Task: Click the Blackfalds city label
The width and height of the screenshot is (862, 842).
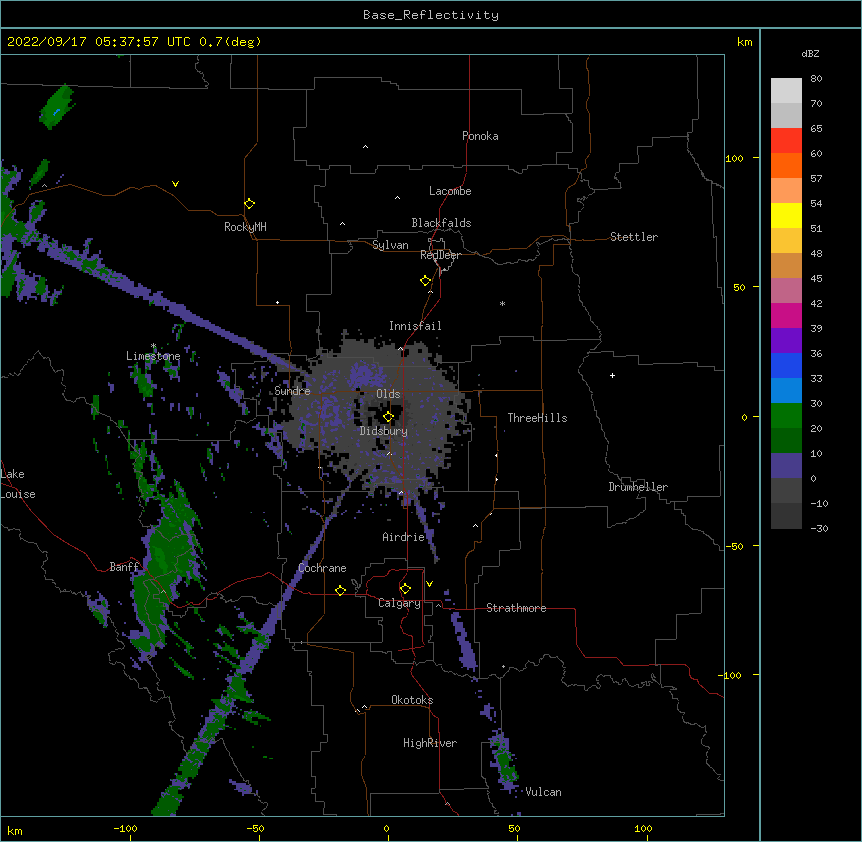Action: tap(441, 223)
